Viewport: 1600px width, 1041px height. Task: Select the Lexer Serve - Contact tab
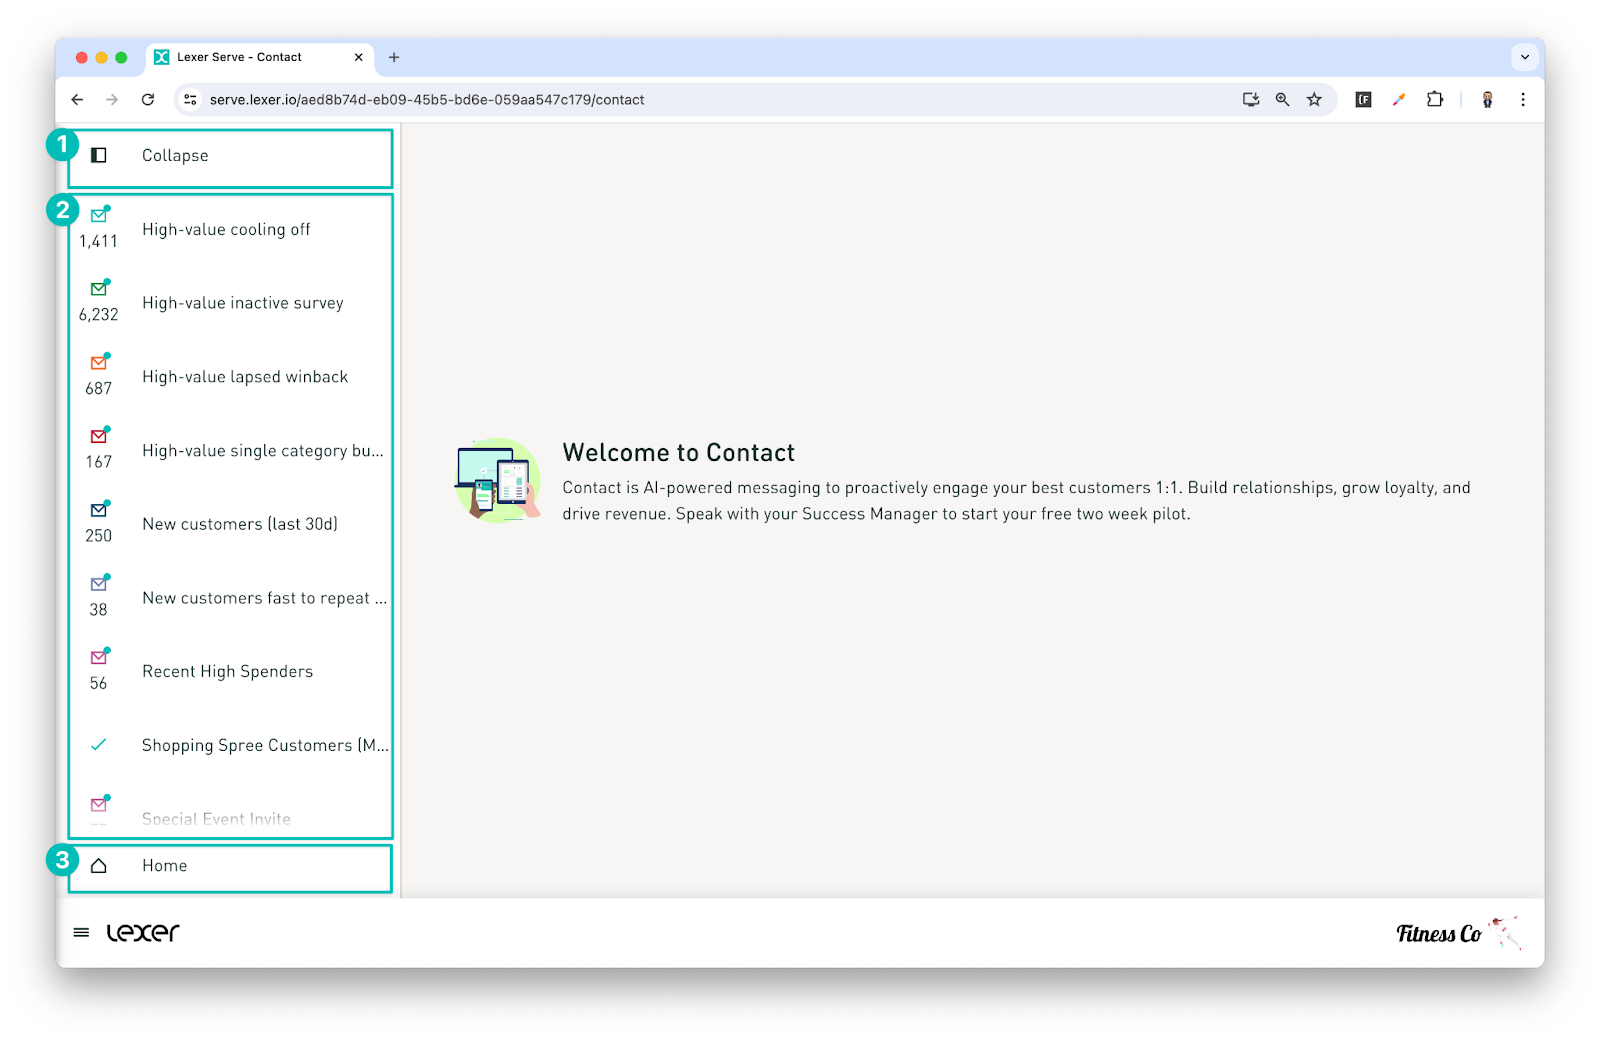(x=261, y=57)
